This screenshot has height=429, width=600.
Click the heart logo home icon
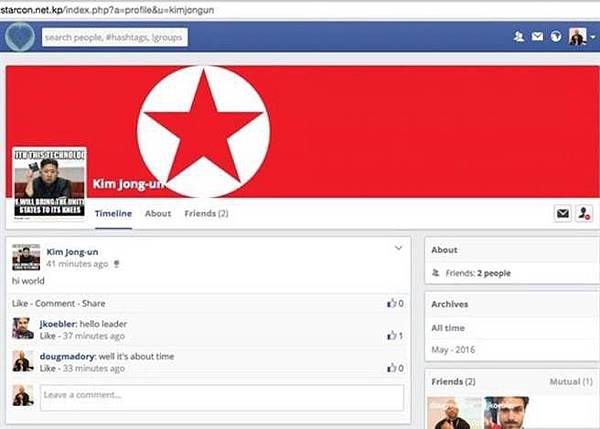point(20,37)
